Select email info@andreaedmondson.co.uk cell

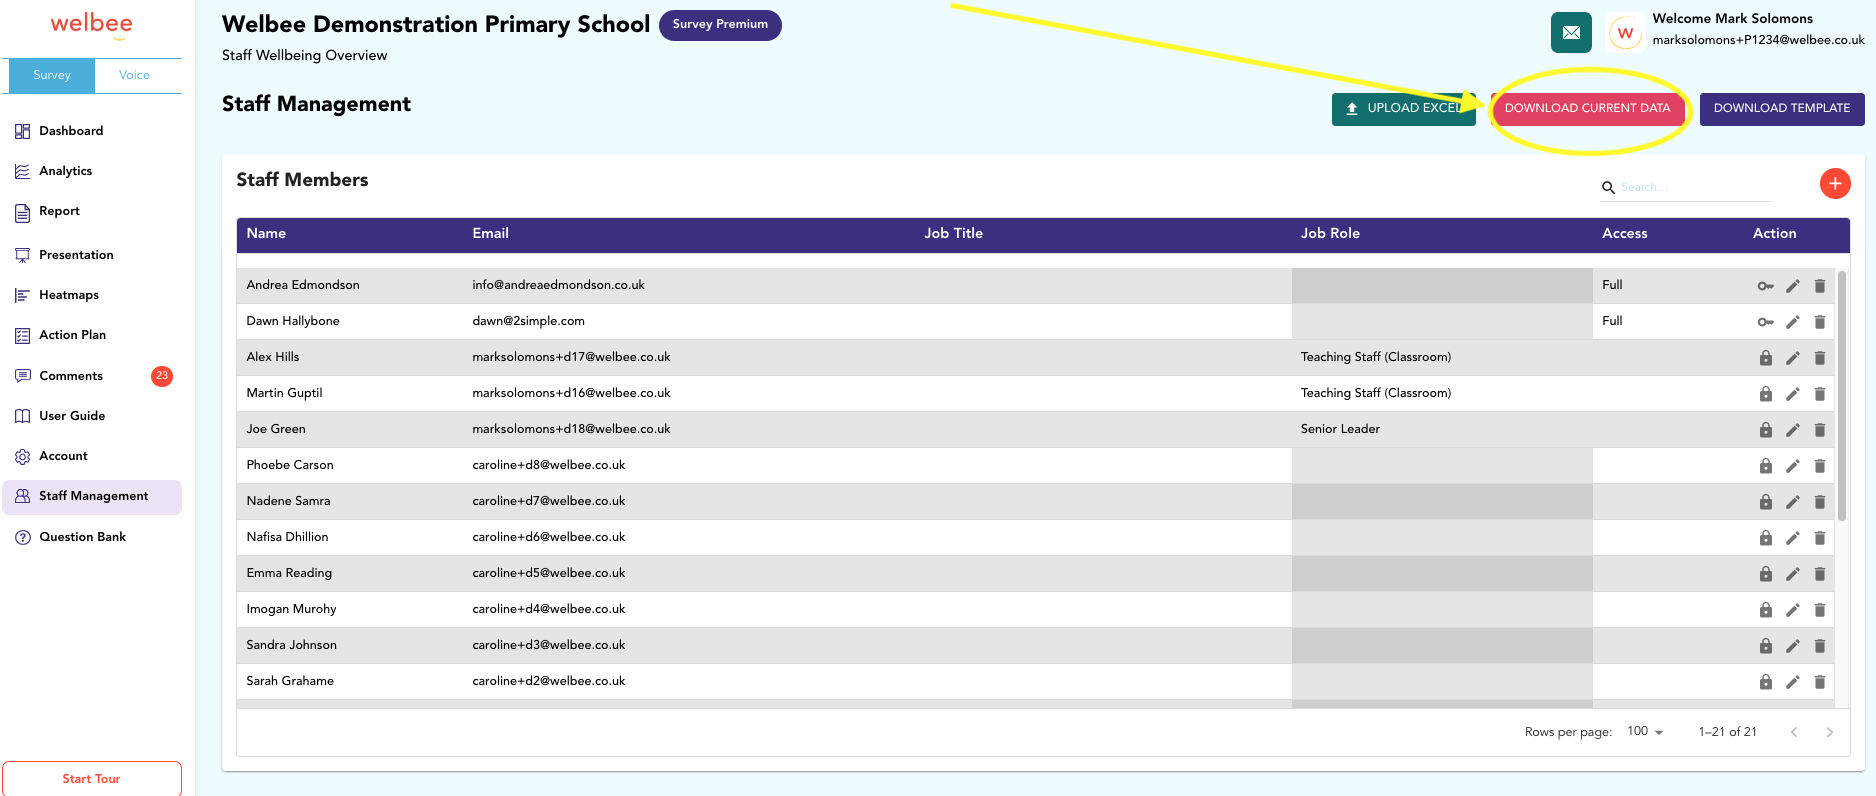point(559,286)
